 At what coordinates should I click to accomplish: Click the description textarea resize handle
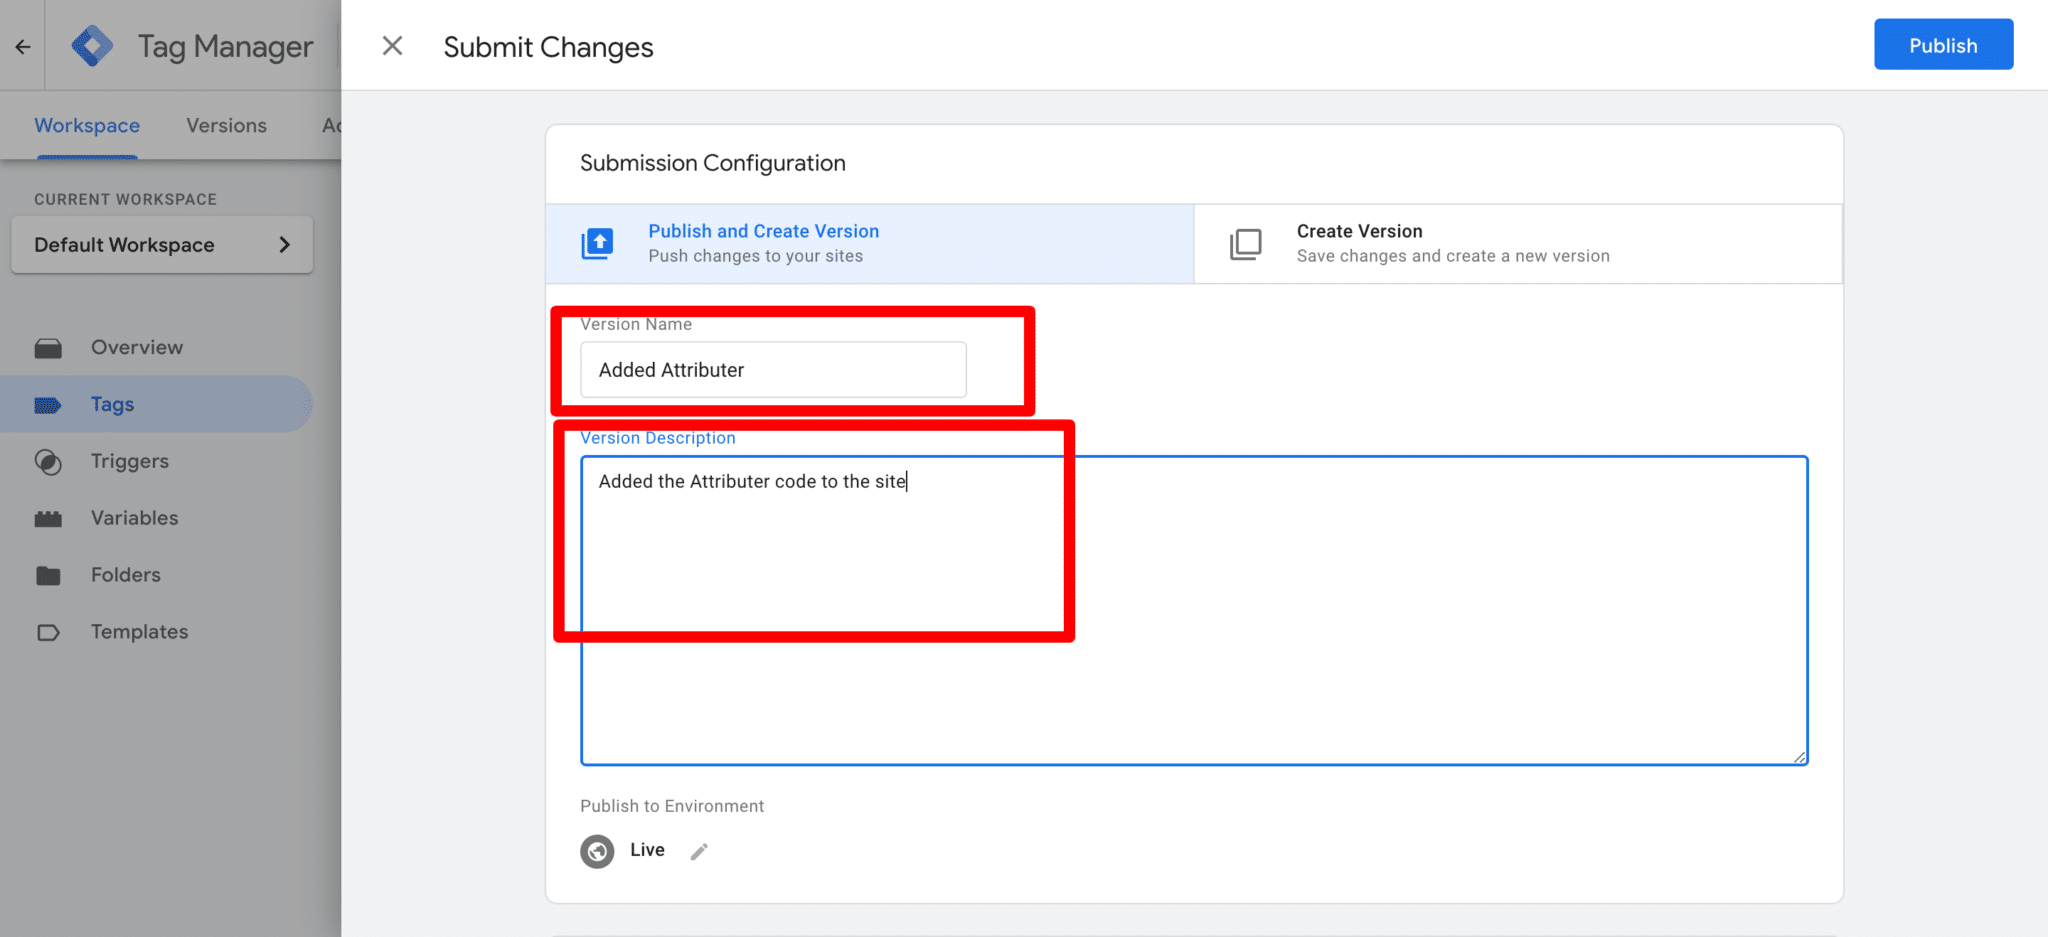[x=1799, y=757]
